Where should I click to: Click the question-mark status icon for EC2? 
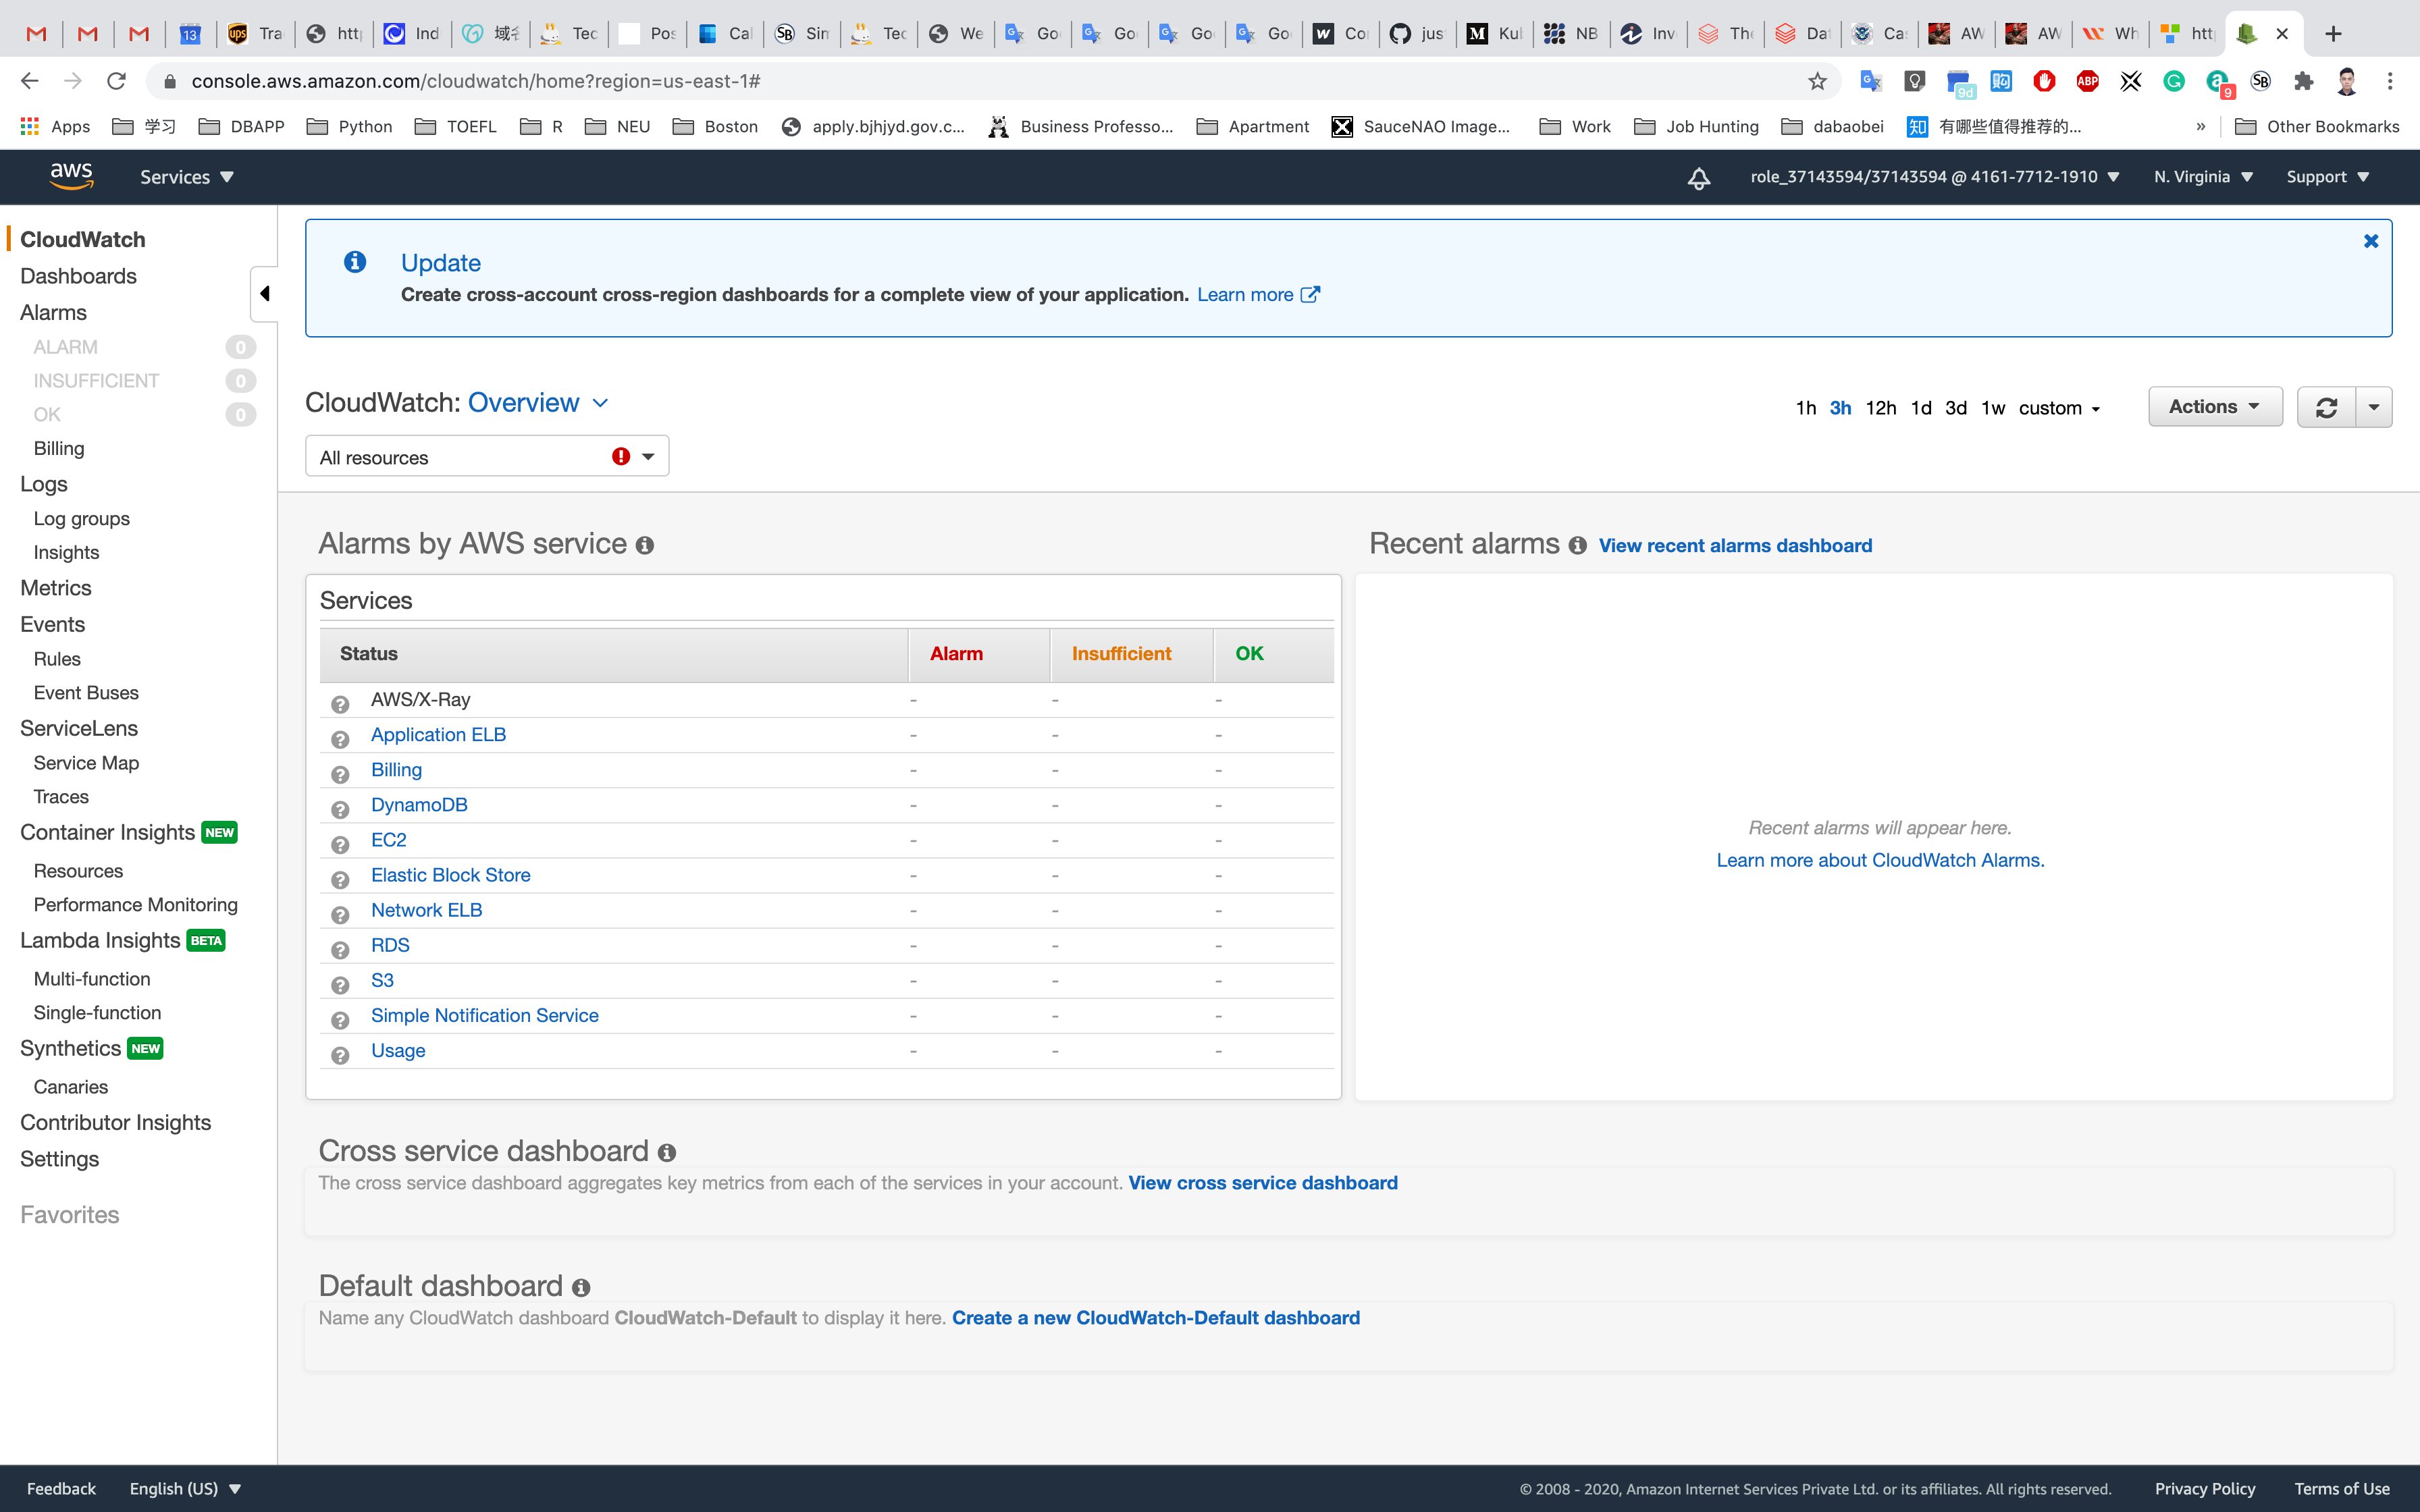[340, 845]
